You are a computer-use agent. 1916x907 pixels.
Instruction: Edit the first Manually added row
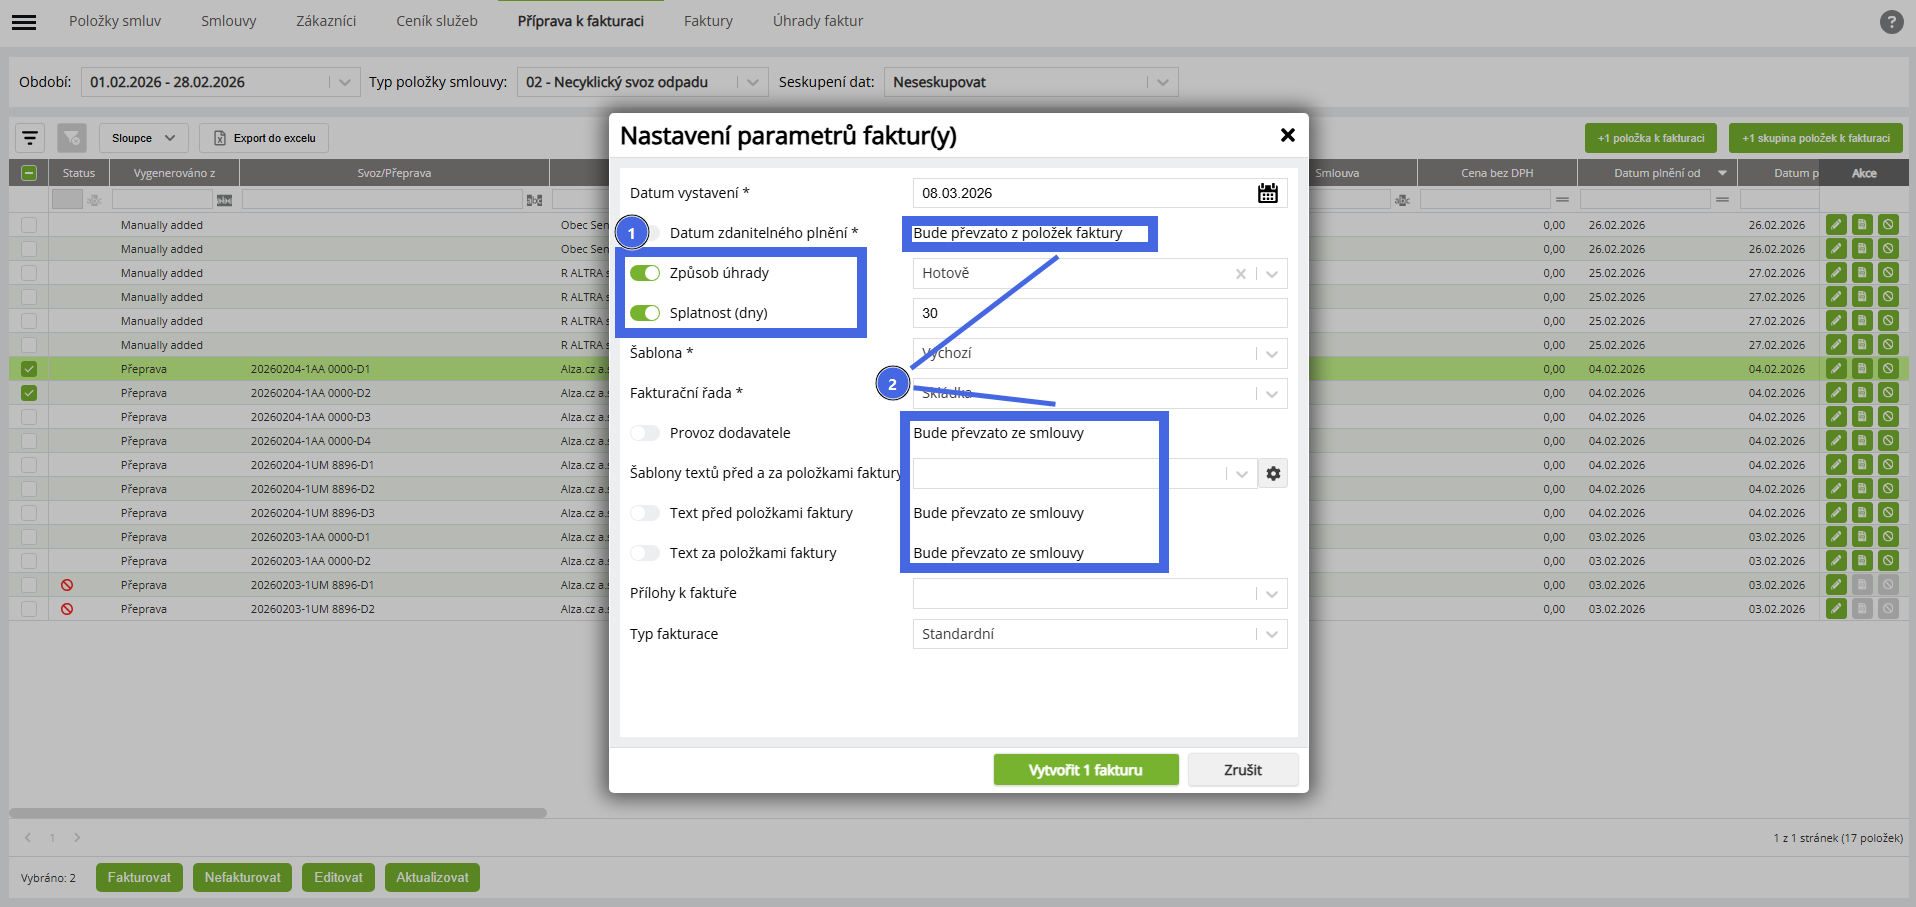[x=1836, y=225]
